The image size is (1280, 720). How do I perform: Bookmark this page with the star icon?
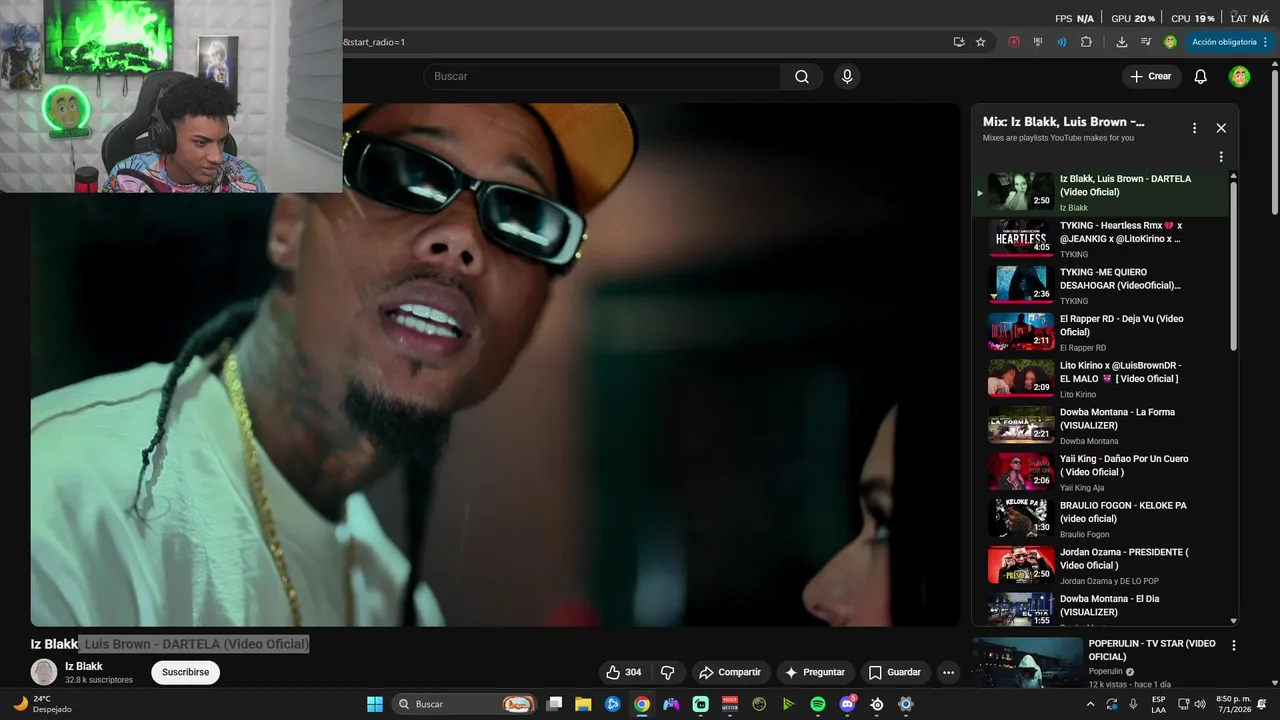click(x=981, y=42)
